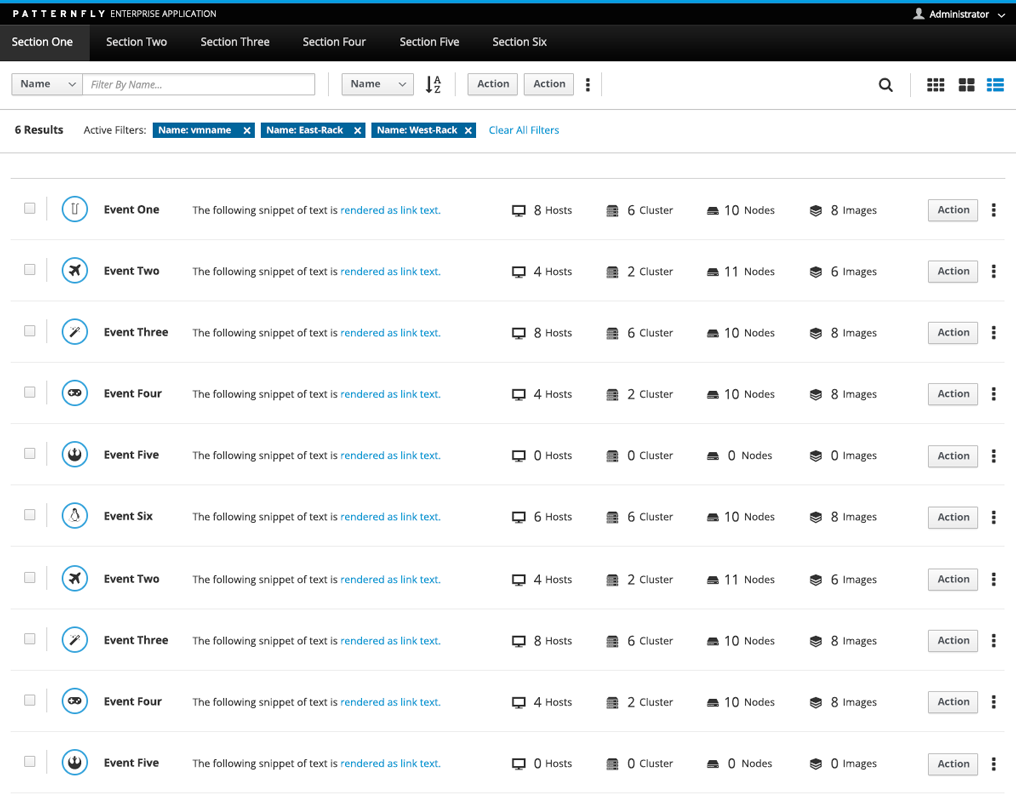Click the Clear All Filters link
Screen dimensions: 1016x800
[524, 130]
